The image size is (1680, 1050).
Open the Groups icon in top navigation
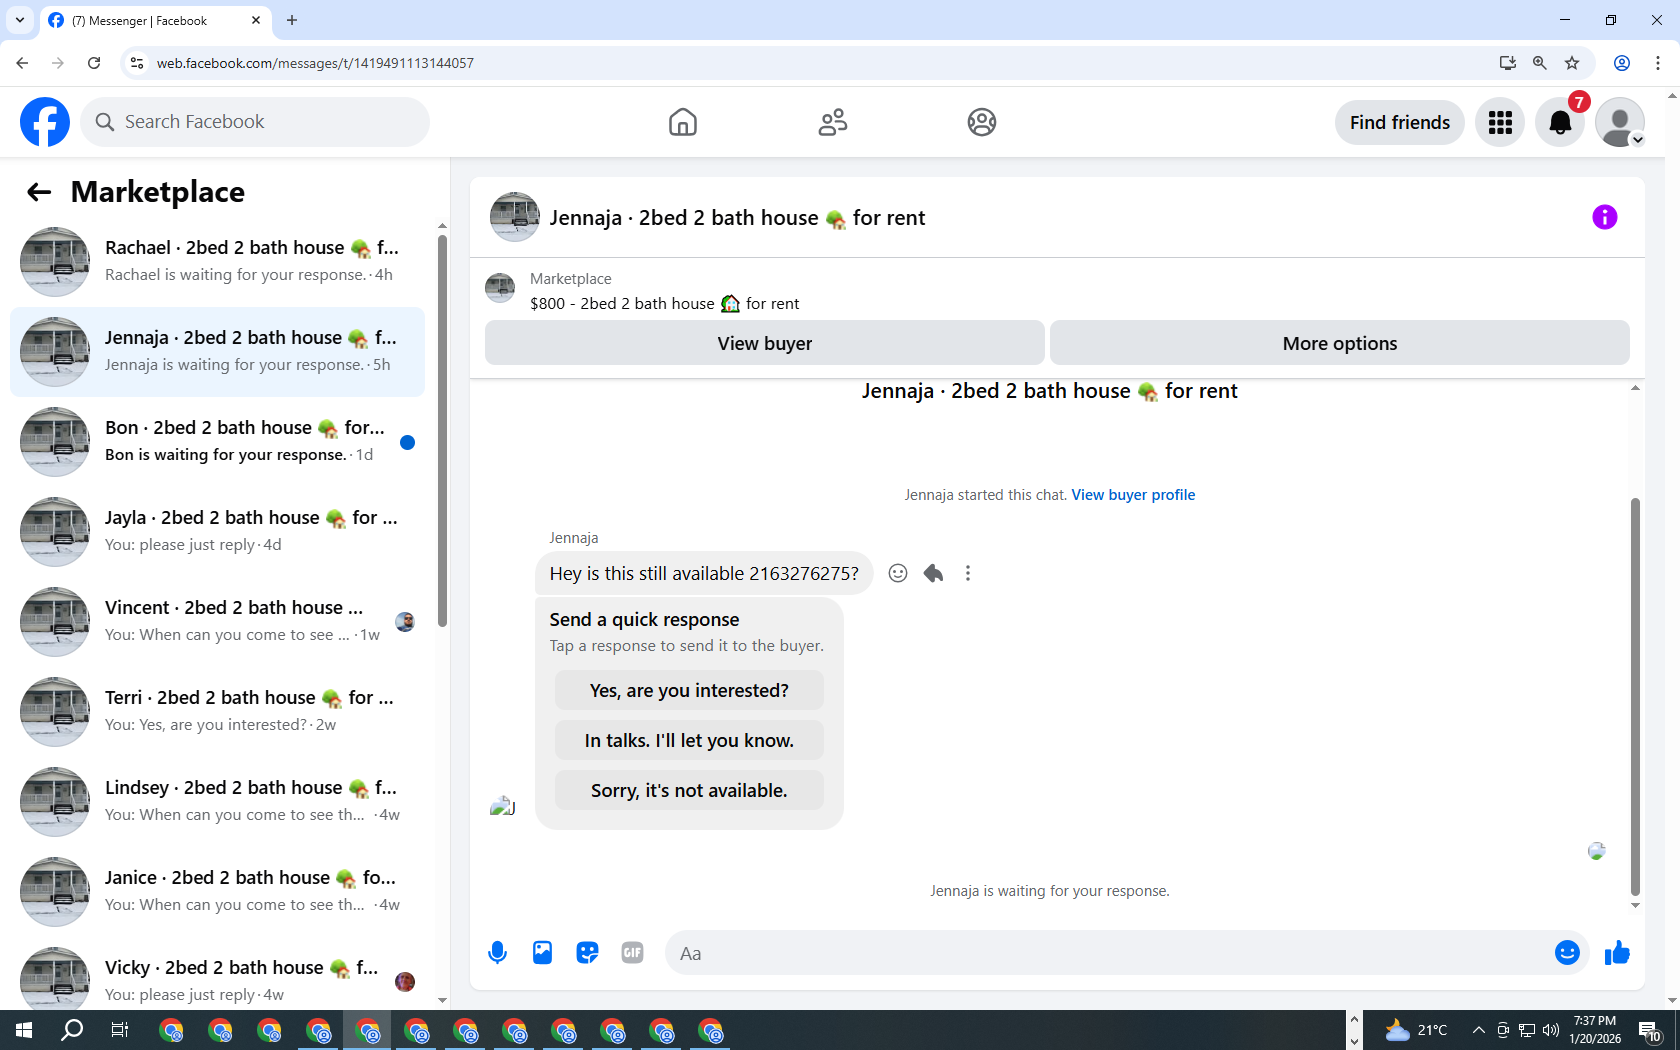tap(982, 122)
